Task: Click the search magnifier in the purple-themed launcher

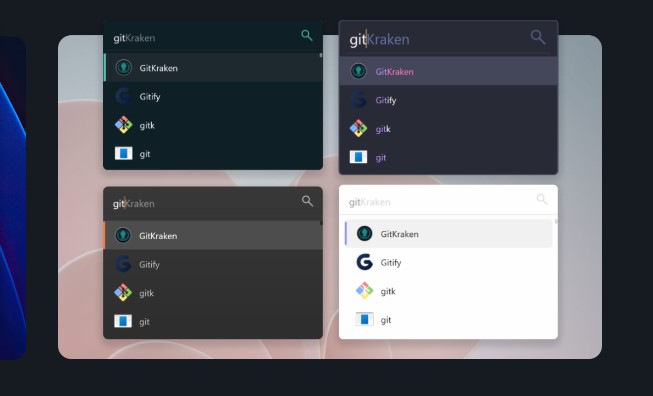Action: (538, 37)
